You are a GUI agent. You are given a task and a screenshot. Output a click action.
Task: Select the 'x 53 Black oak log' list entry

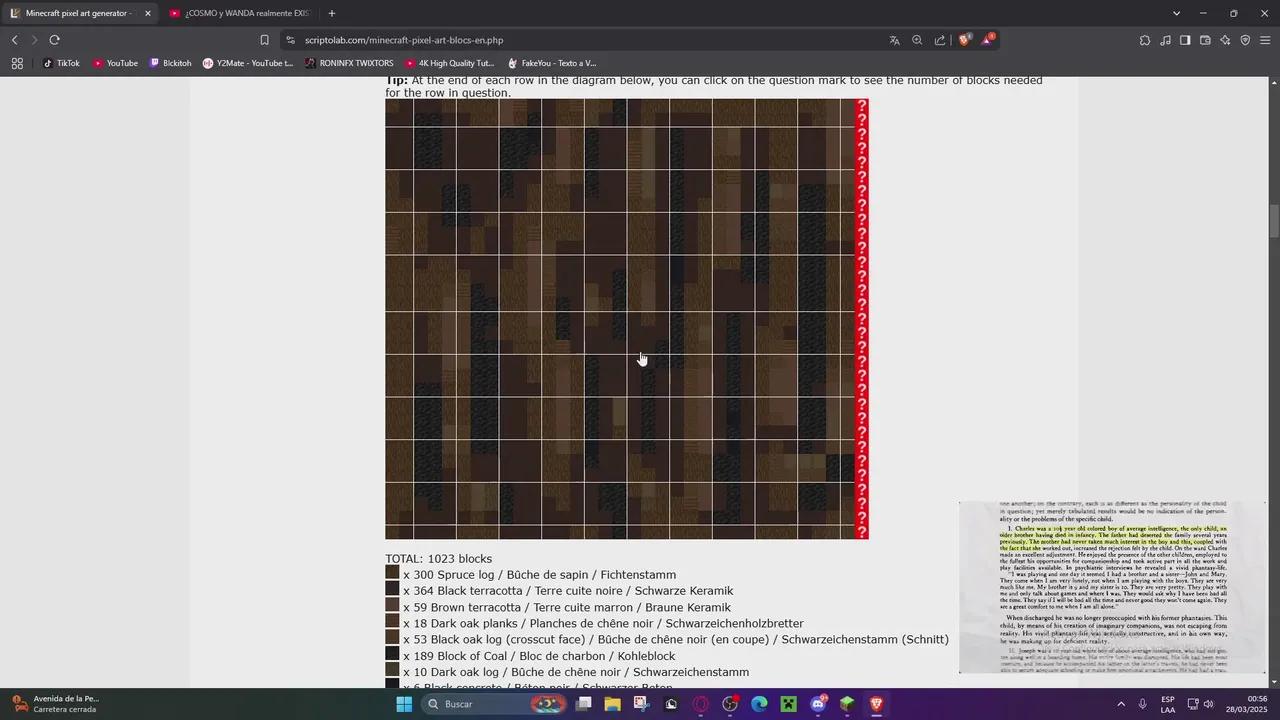pos(676,639)
